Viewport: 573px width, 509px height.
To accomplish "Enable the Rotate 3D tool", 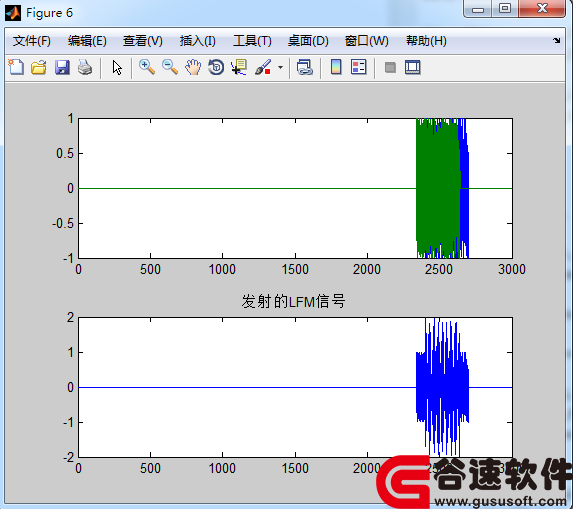I will point(216,68).
